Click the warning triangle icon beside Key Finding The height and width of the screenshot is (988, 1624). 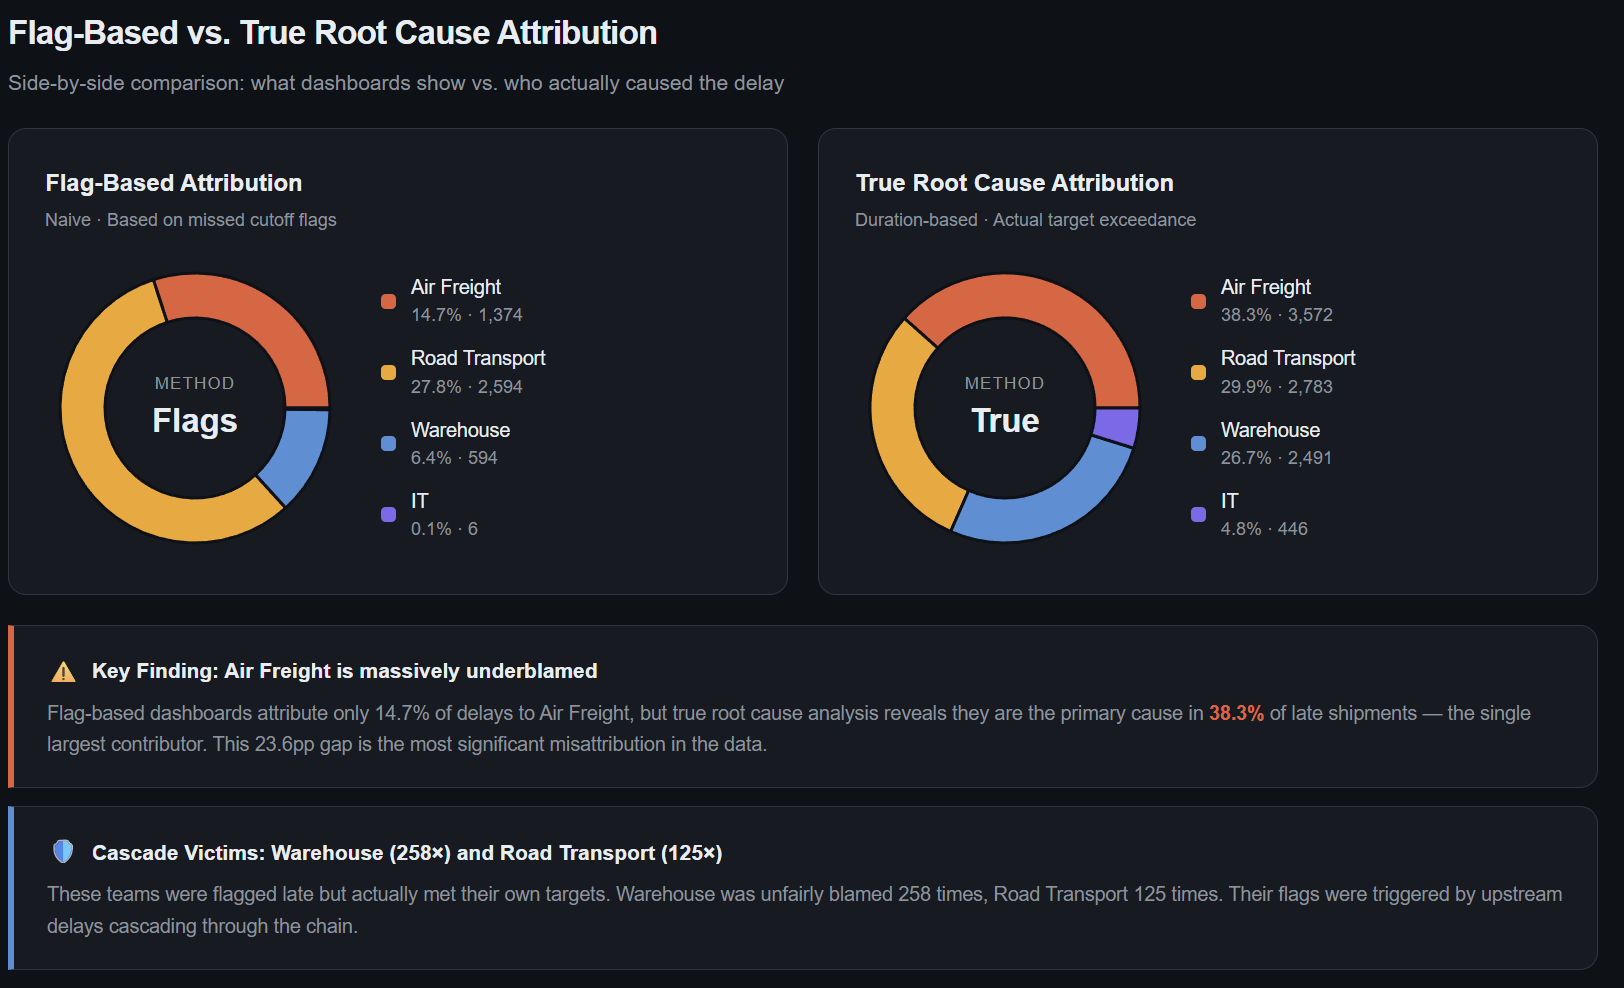coord(63,672)
